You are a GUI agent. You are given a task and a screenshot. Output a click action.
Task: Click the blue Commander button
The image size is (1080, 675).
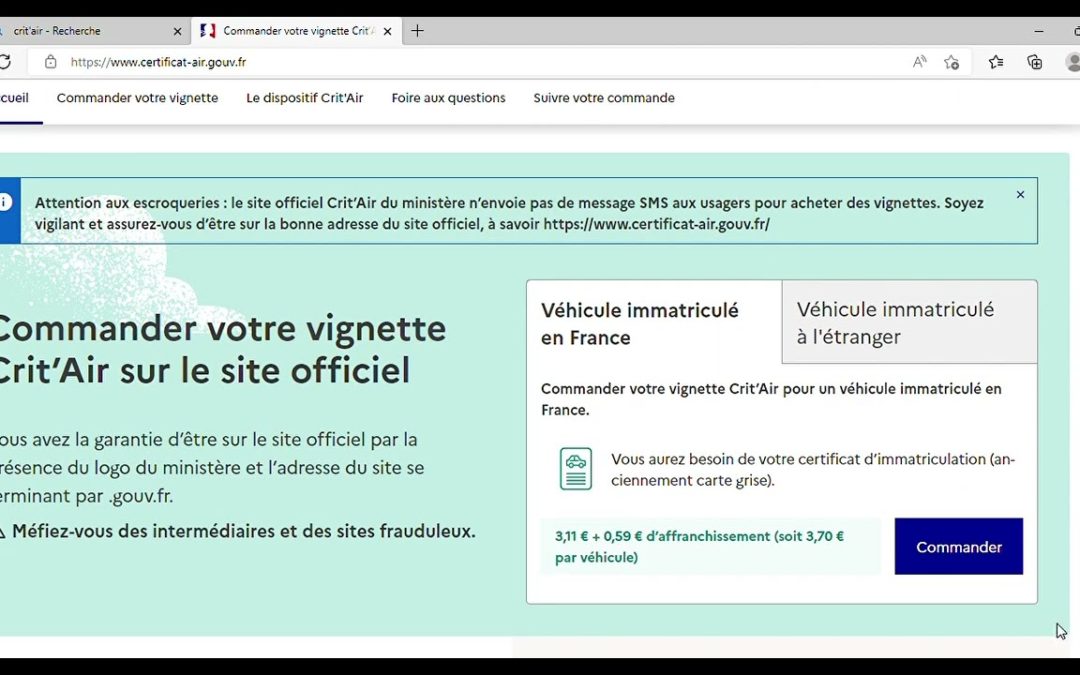click(x=958, y=546)
